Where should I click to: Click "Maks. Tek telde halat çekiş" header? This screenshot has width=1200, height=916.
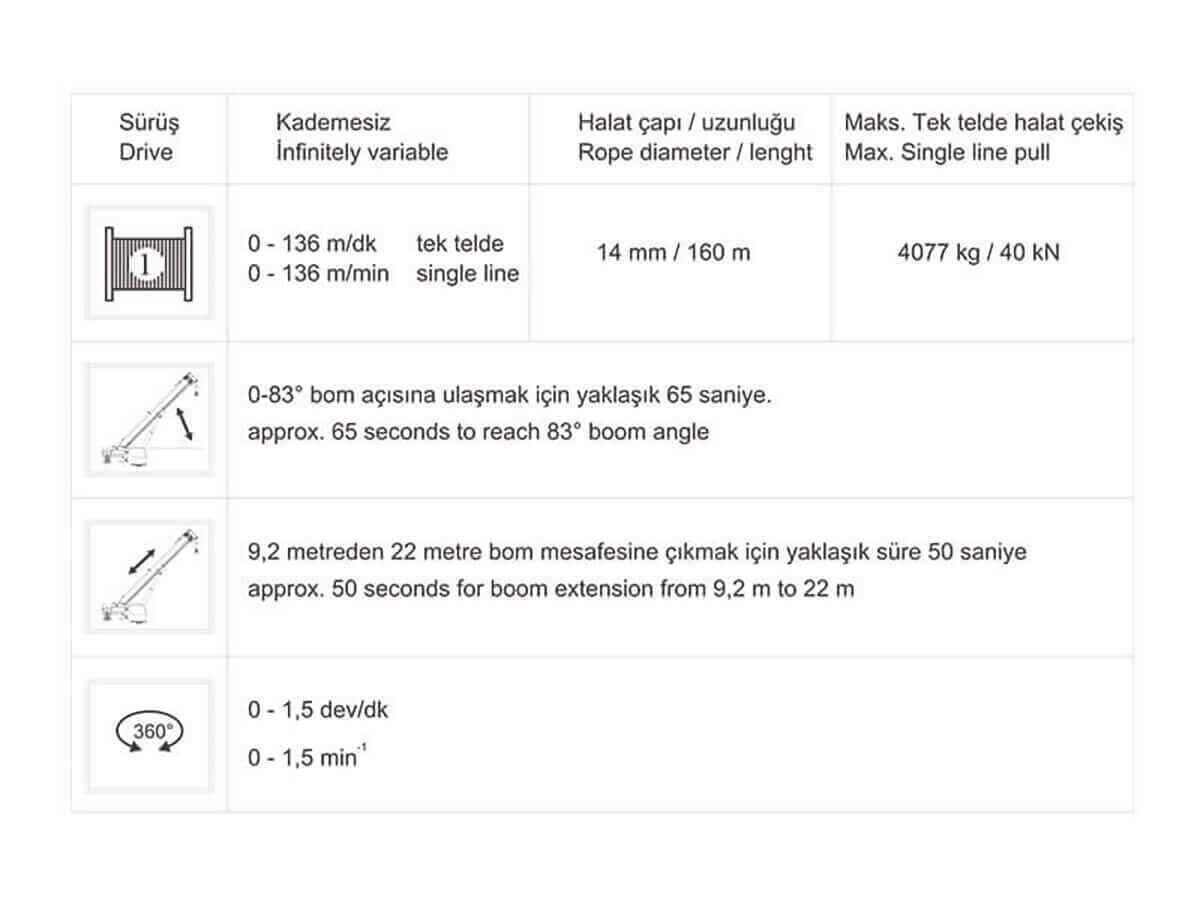pos(983,123)
